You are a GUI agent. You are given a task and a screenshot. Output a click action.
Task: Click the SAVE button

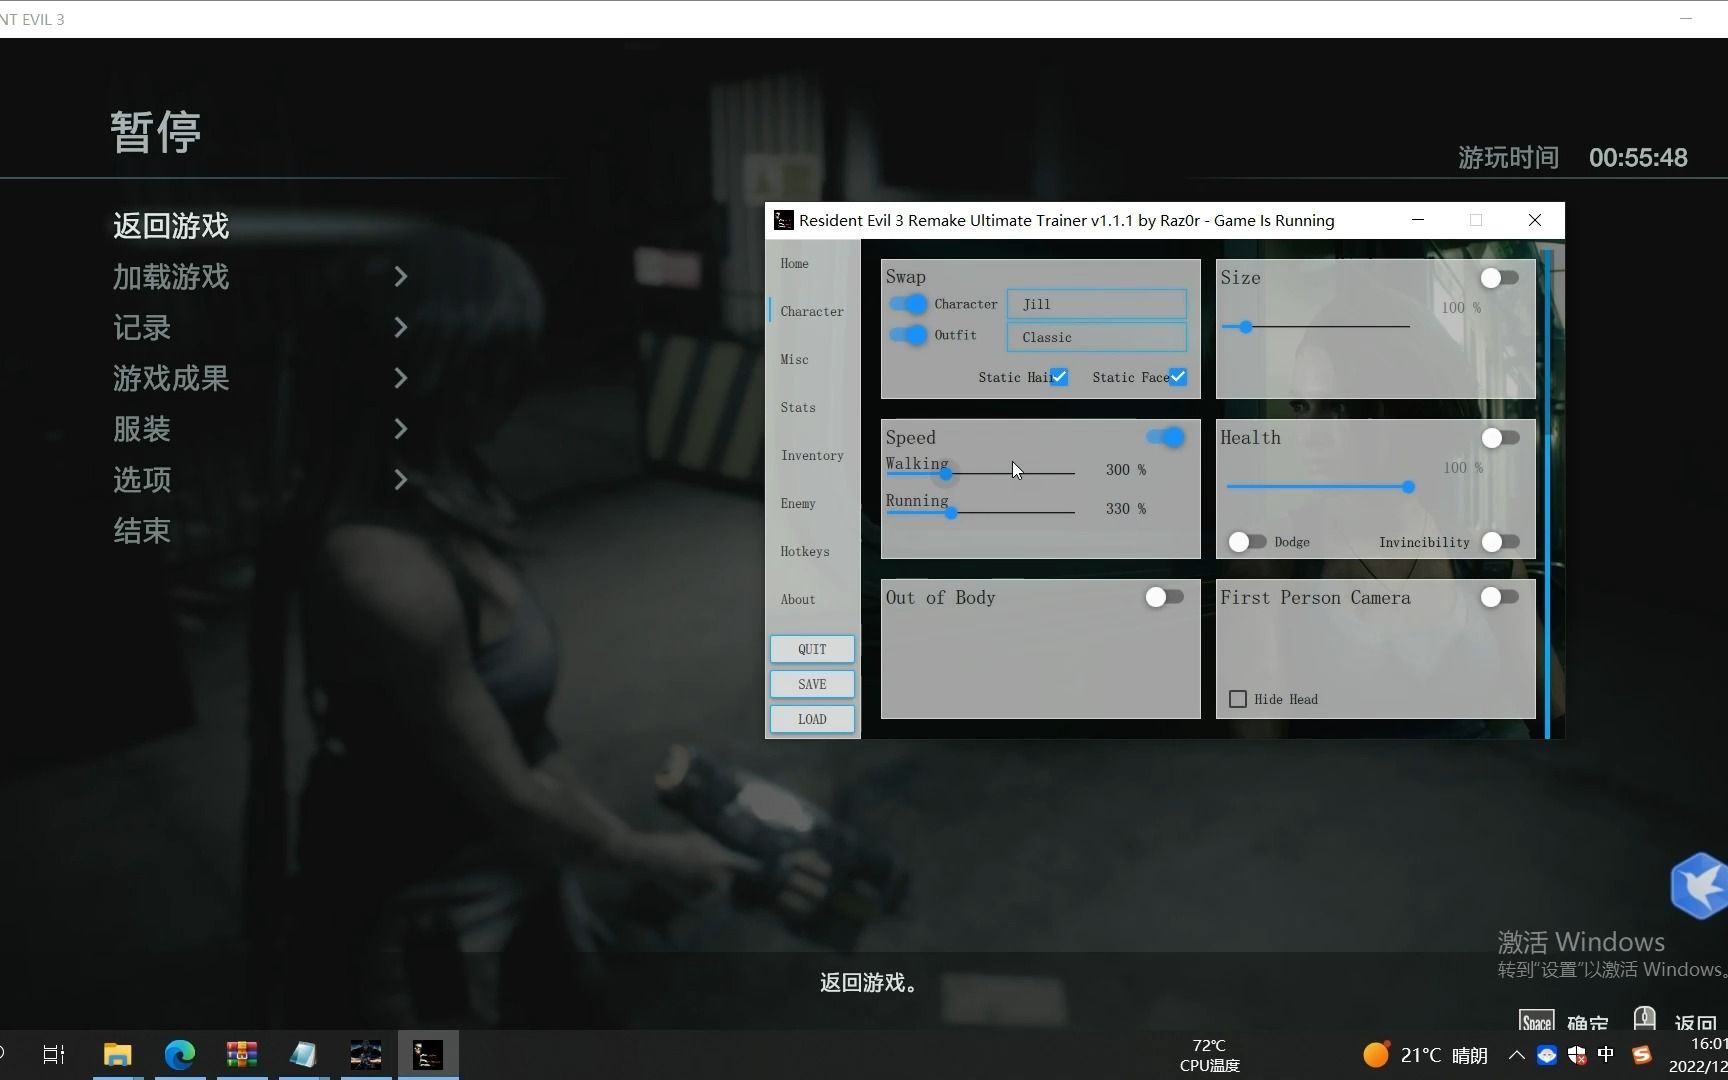point(812,684)
